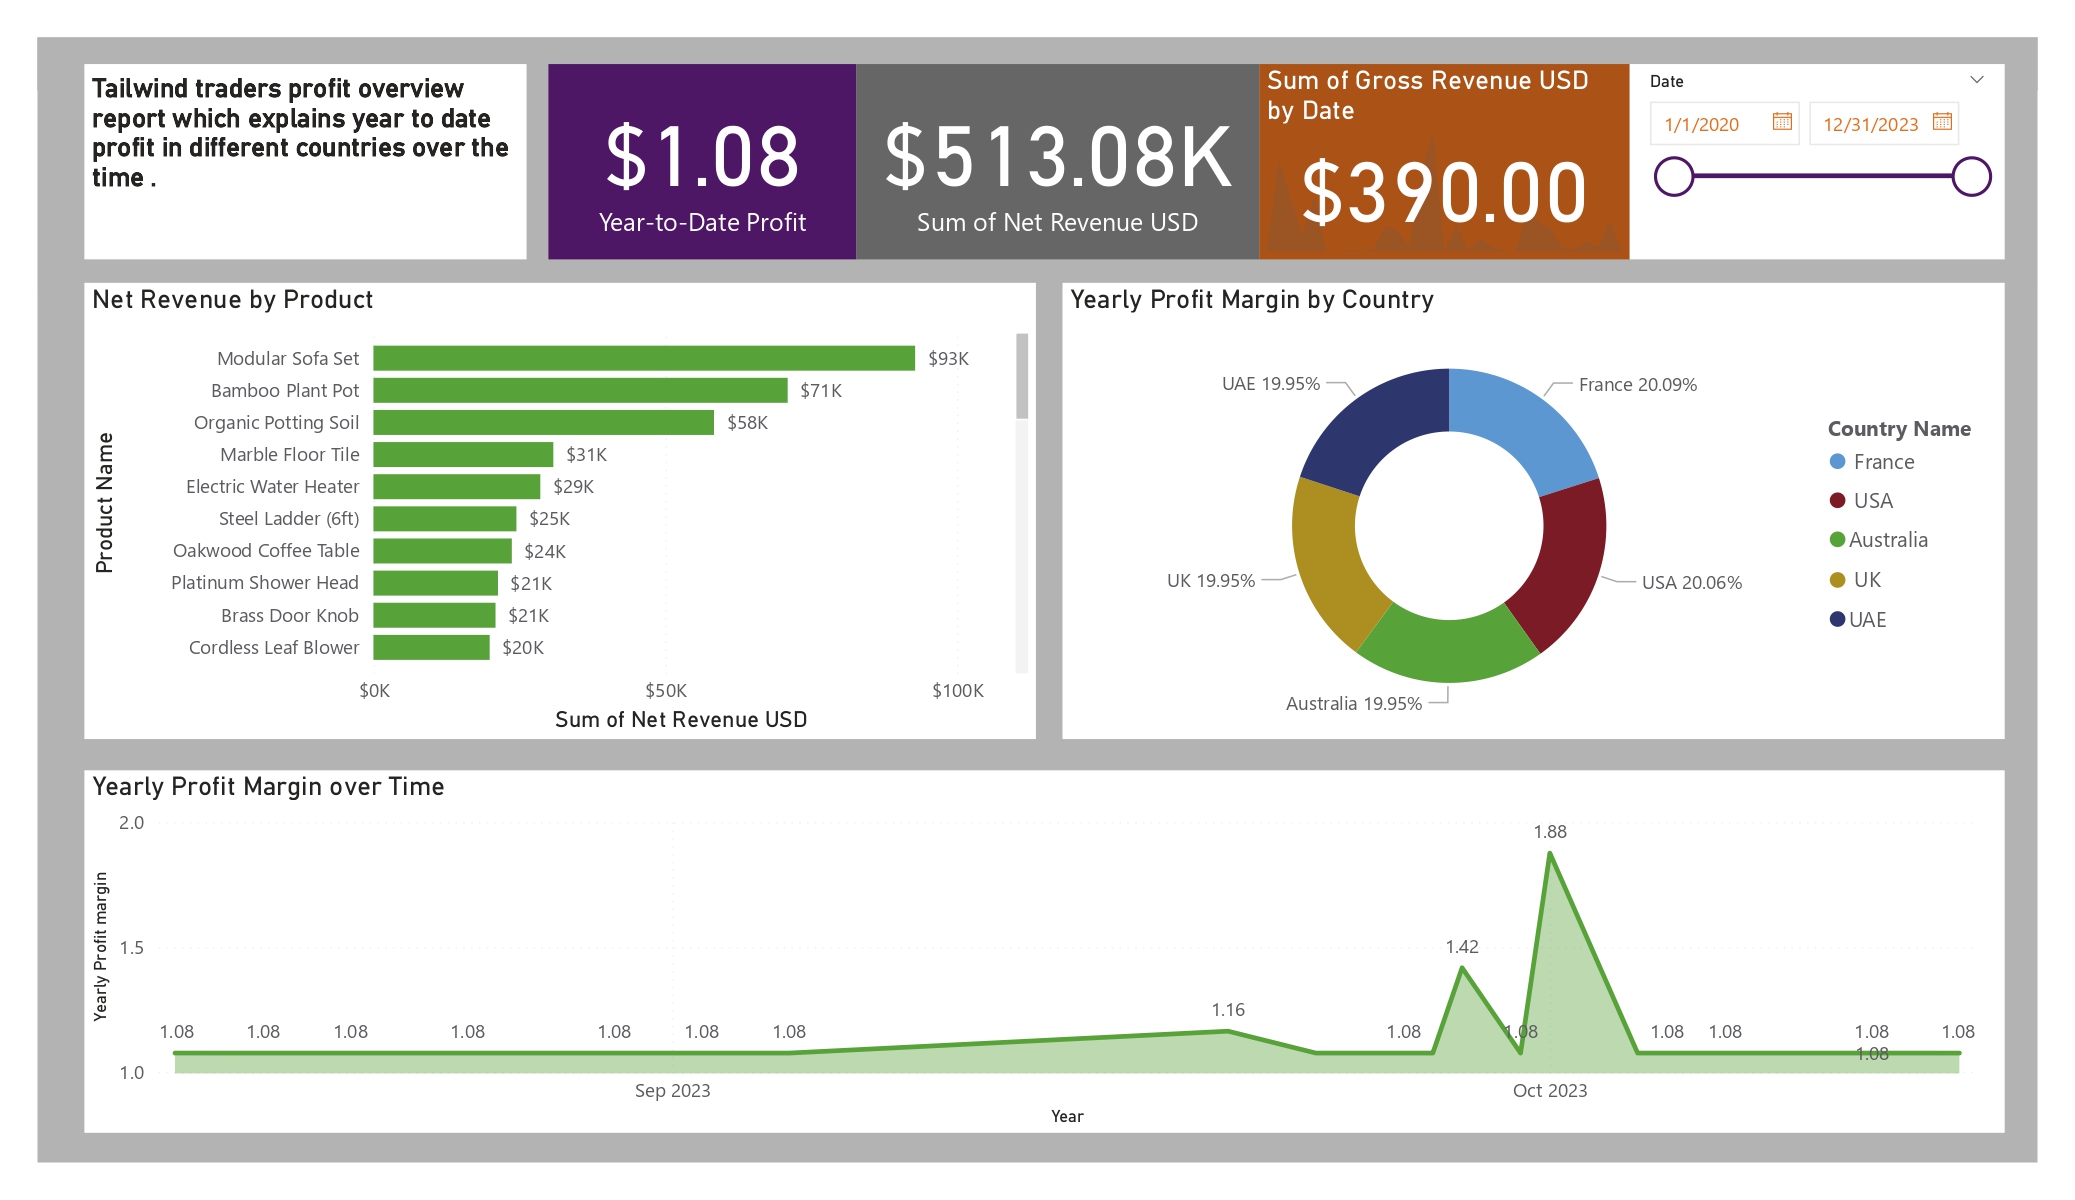Click the Marble Floor Tile bar

tap(463, 454)
